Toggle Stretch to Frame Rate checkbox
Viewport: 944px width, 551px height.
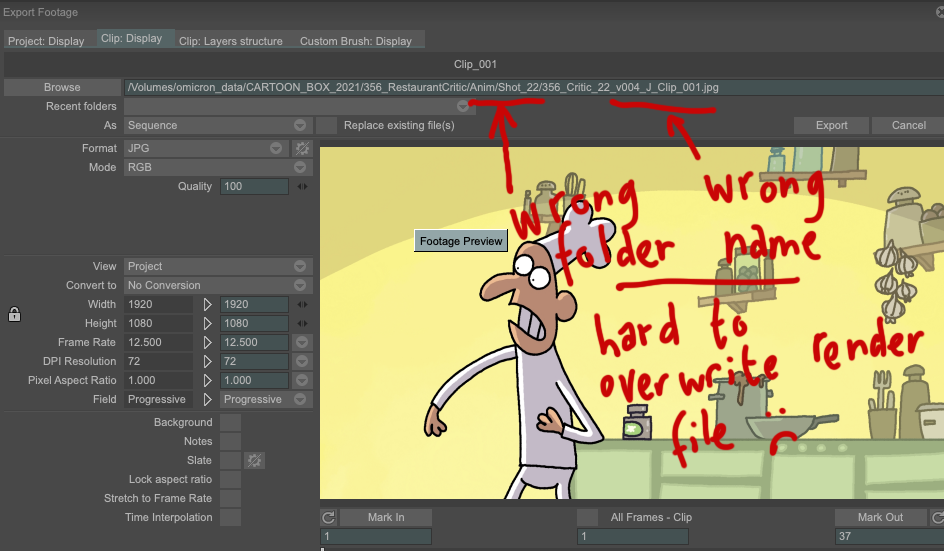pos(231,499)
